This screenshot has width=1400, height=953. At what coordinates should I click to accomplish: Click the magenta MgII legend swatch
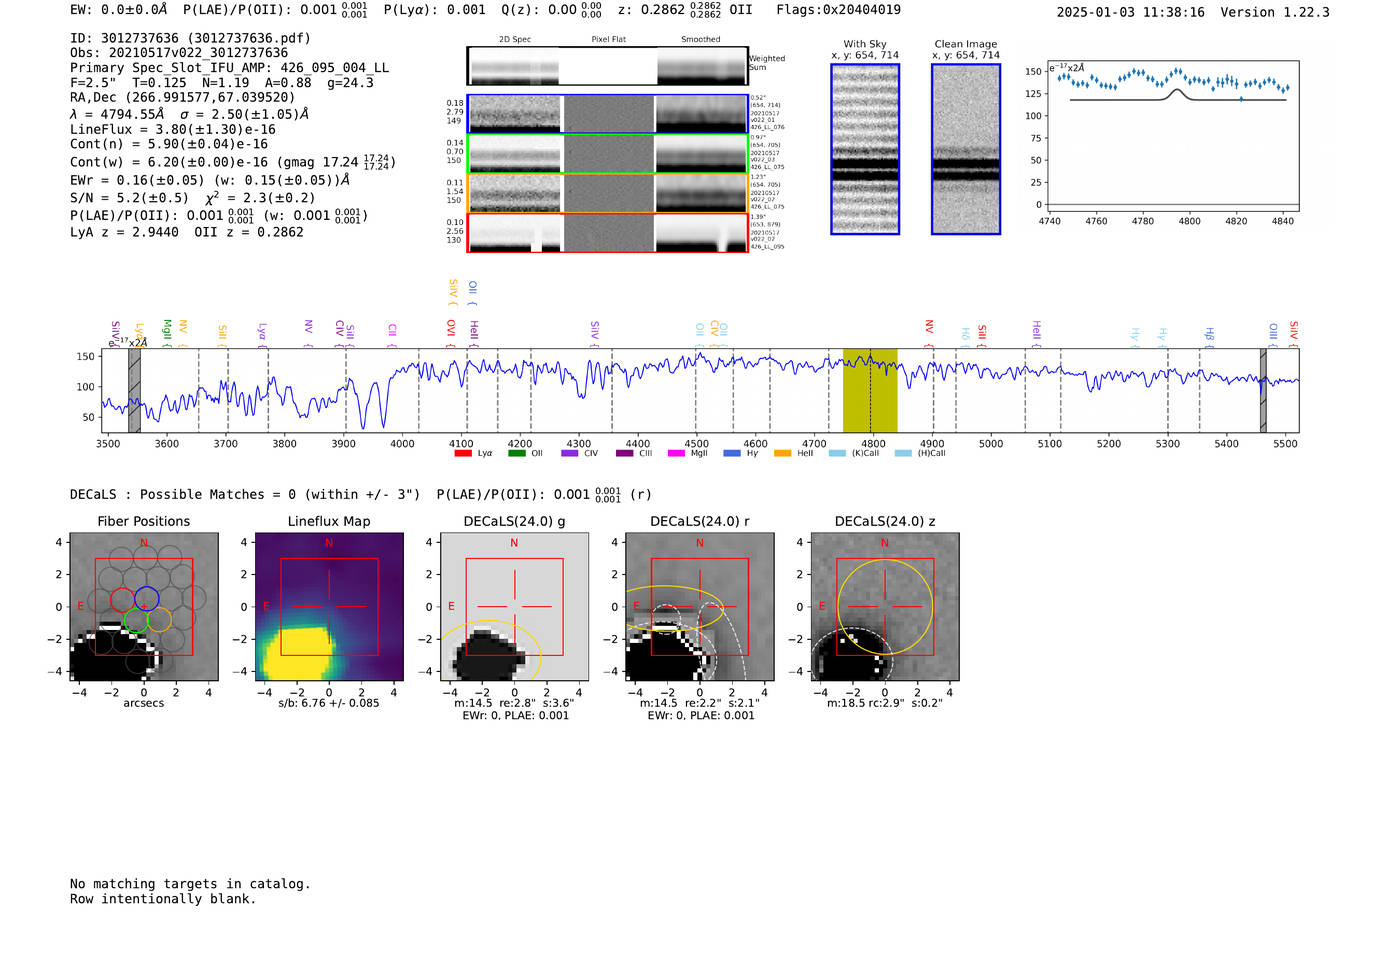[x=675, y=453]
